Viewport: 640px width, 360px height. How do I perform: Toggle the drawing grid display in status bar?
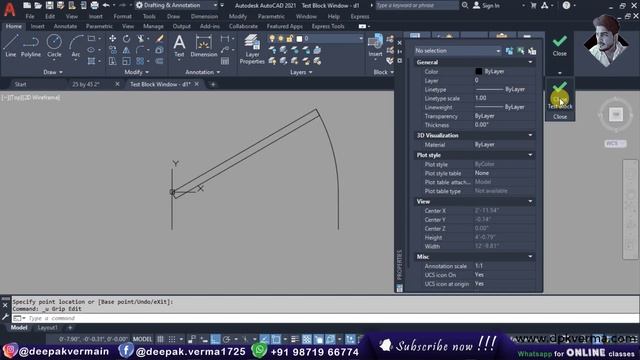pyautogui.click(x=160, y=339)
